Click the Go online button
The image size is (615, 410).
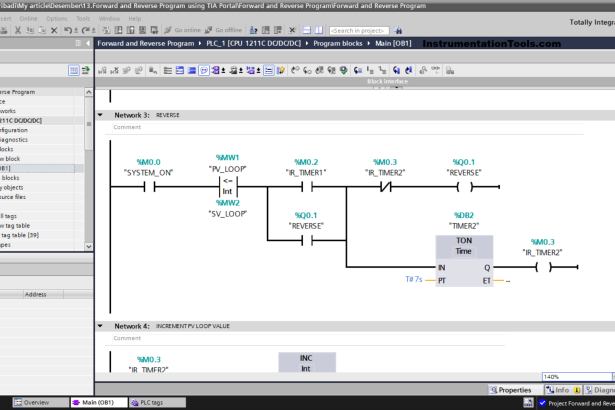[182, 30]
